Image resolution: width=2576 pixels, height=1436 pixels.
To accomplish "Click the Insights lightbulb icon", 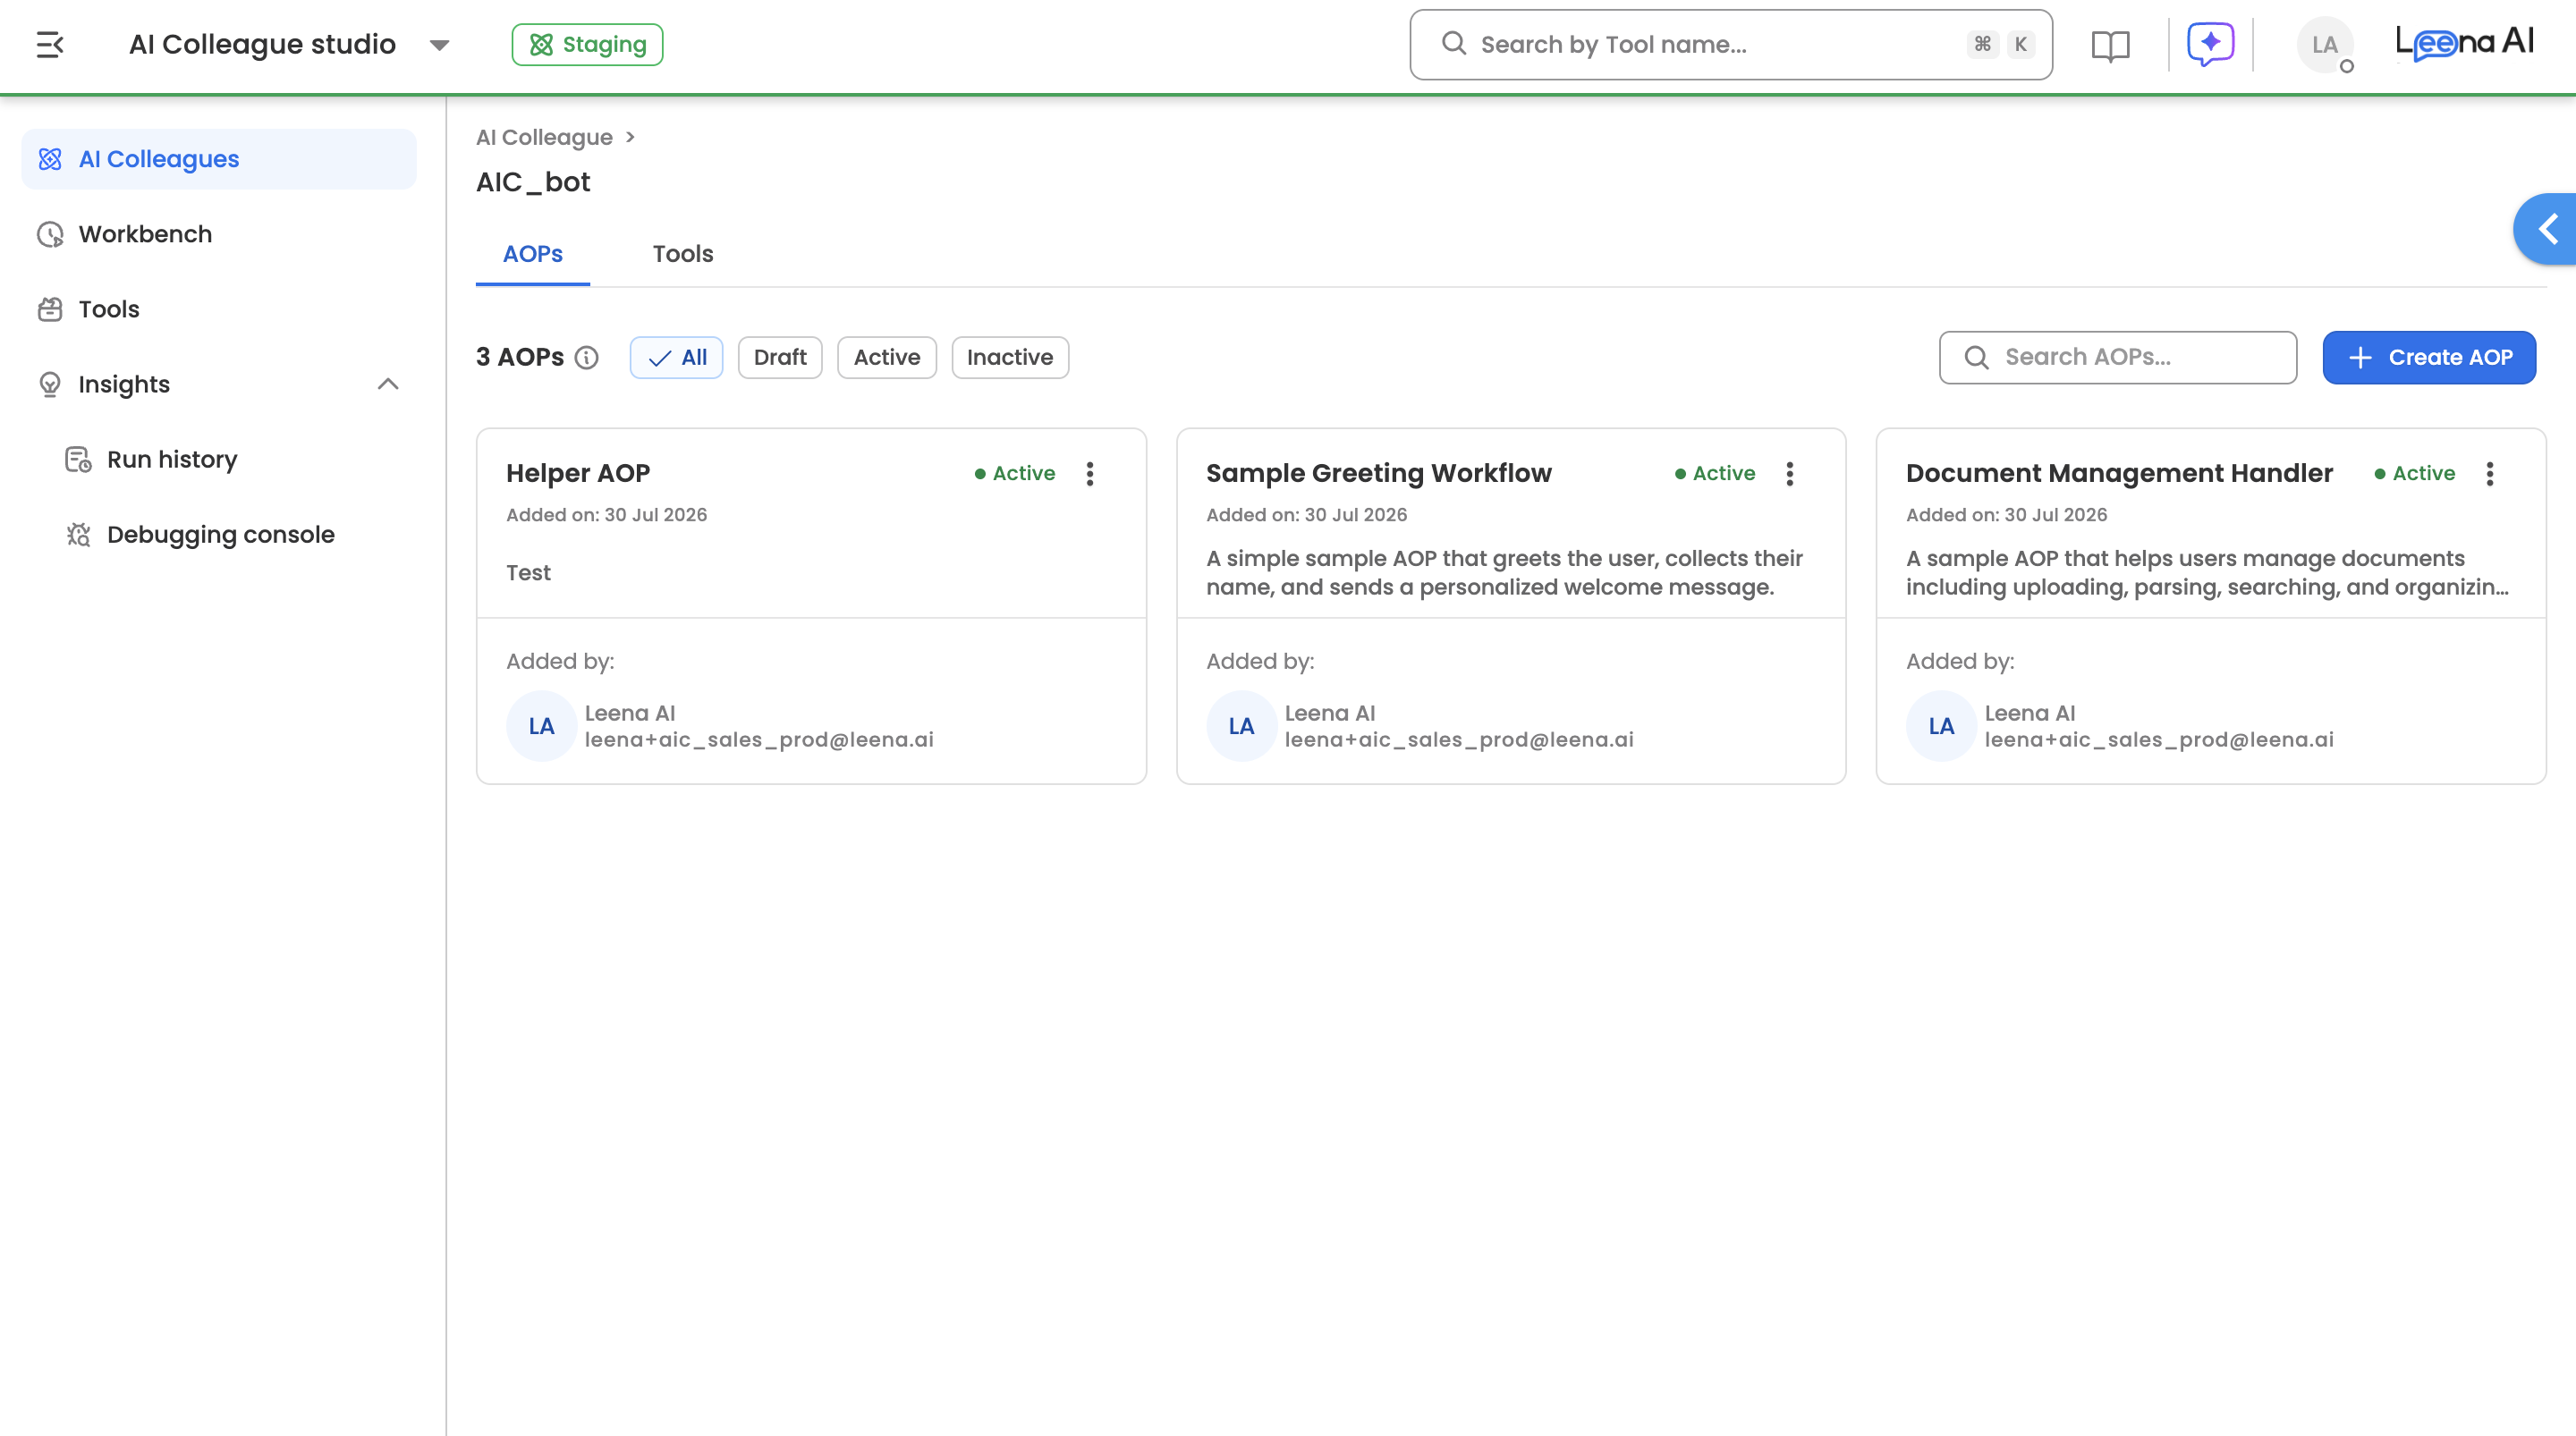I will [x=50, y=384].
